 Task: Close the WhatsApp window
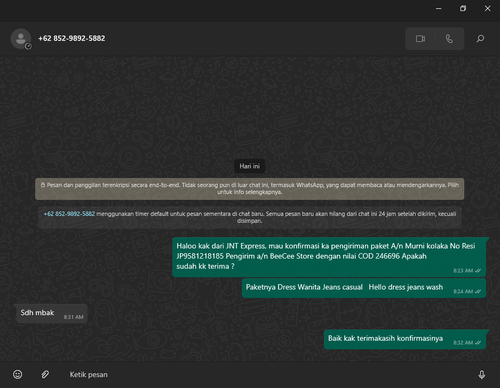pyautogui.click(x=487, y=8)
